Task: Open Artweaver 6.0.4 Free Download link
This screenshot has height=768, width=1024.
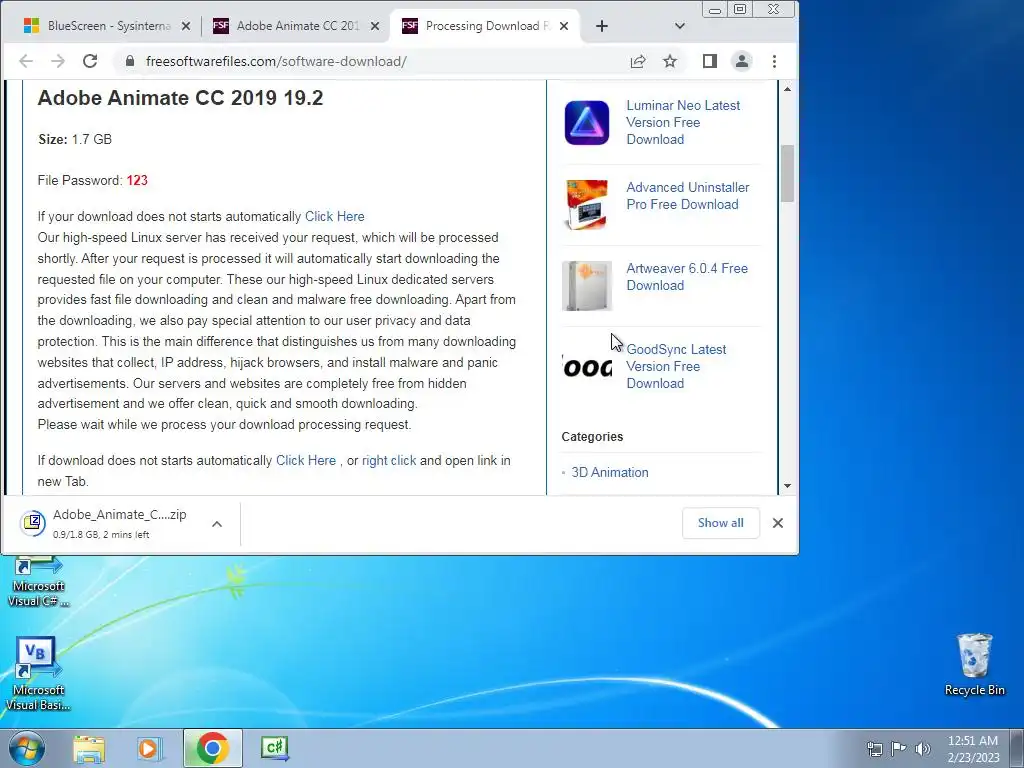Action: click(687, 277)
